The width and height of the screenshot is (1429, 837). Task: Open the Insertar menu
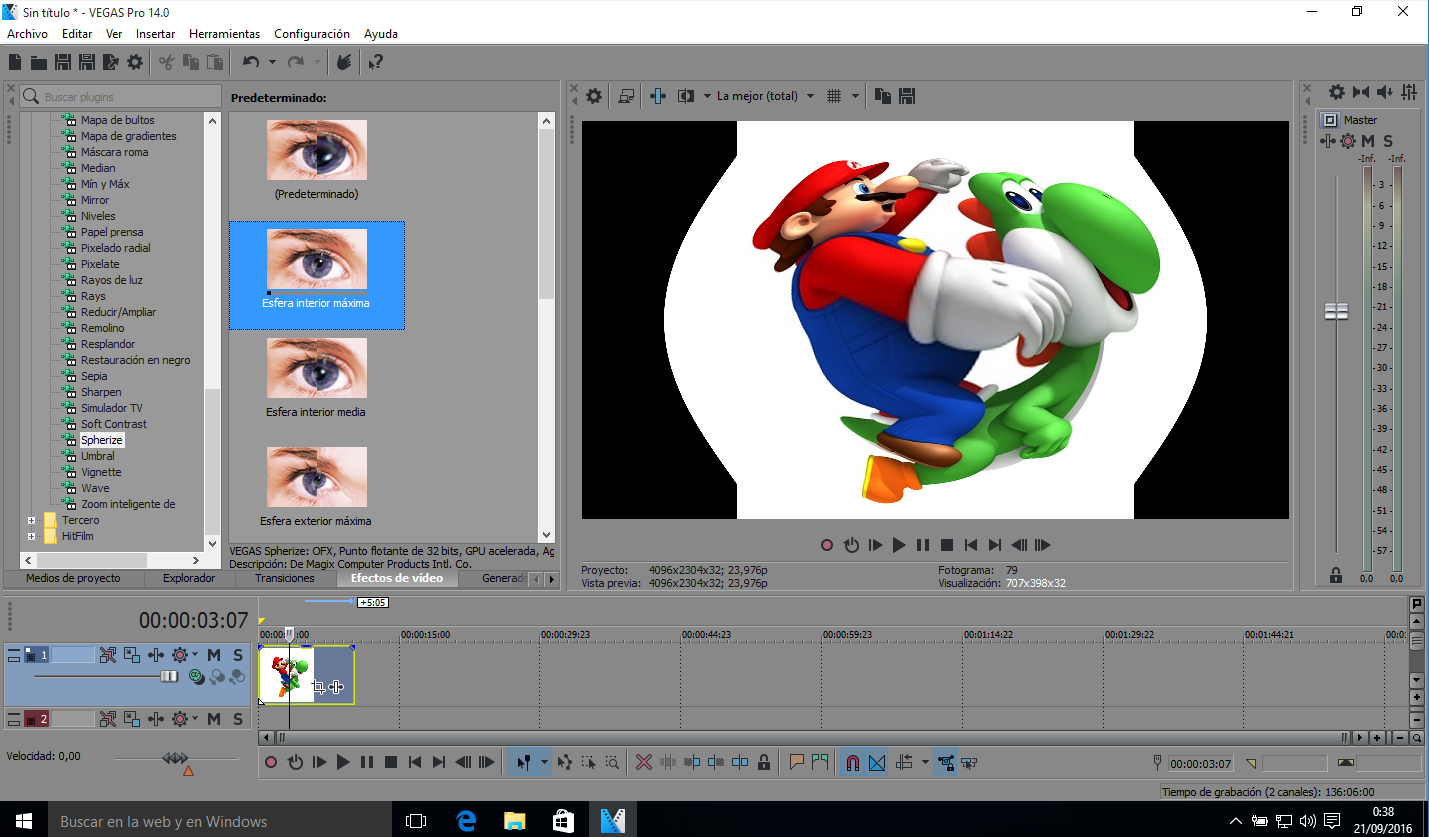(155, 34)
